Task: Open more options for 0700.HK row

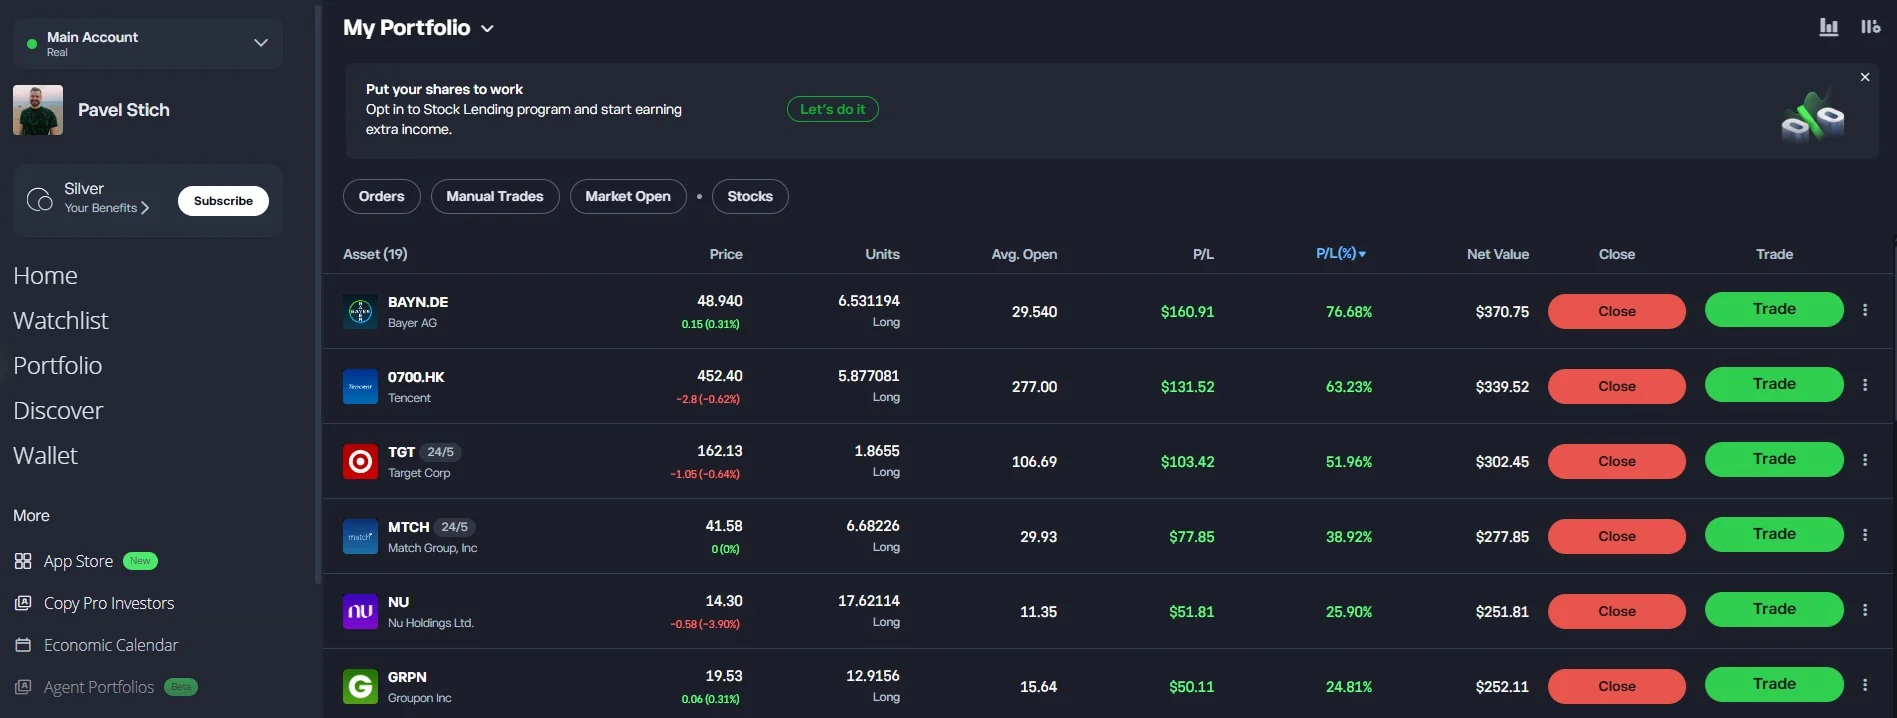Action: 1865,385
